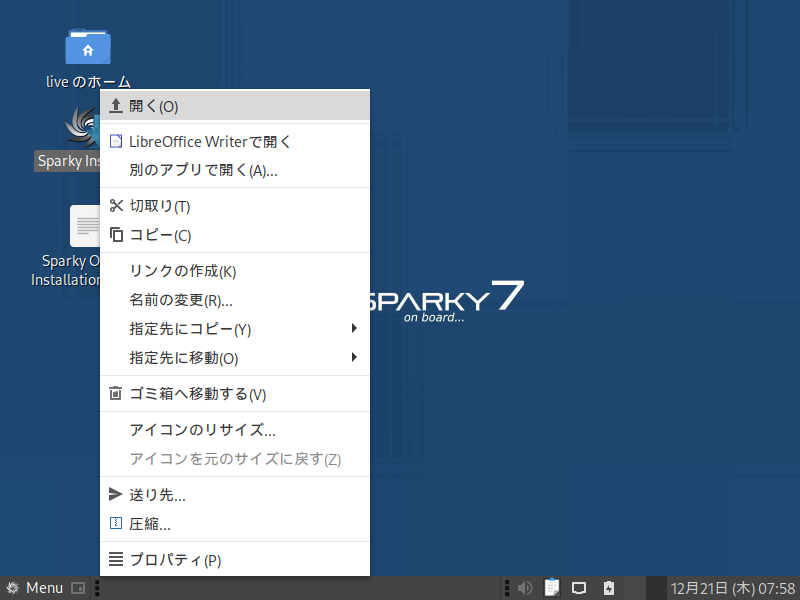
Task: Open プロパティ(P) from the menu
Action: click(x=235, y=559)
